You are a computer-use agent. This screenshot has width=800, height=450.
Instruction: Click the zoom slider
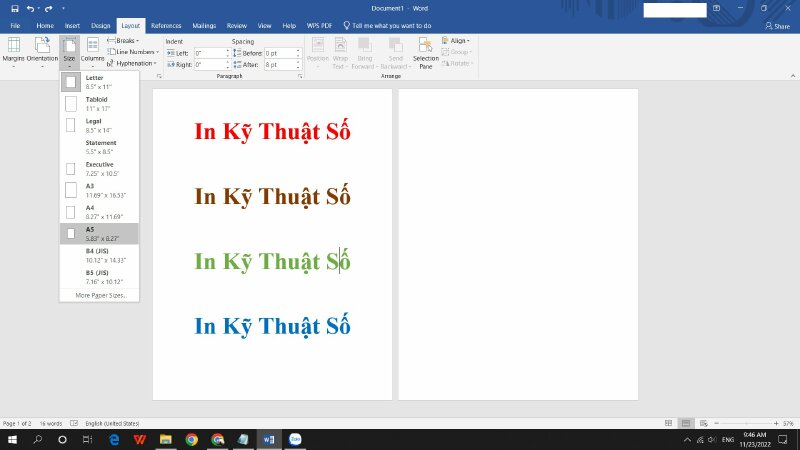(746, 423)
